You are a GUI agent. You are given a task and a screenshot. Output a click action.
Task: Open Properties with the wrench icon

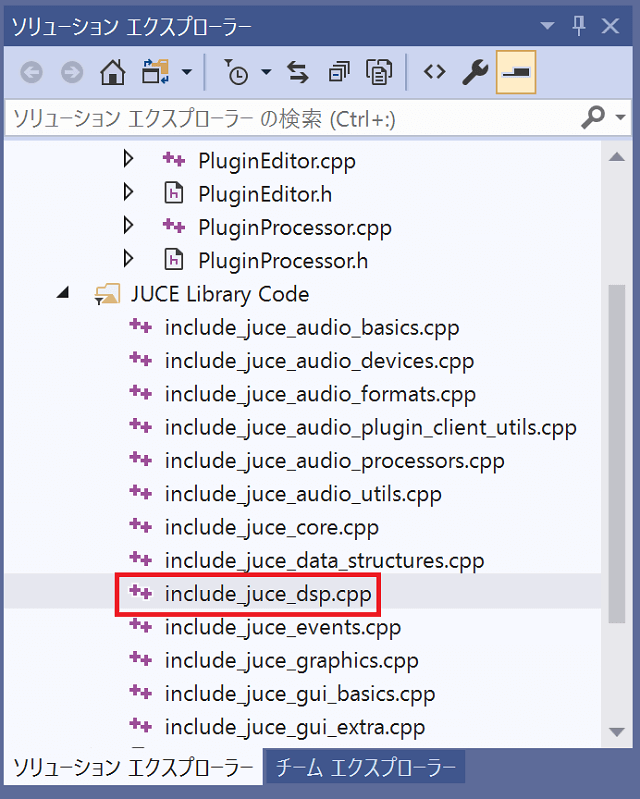point(475,72)
